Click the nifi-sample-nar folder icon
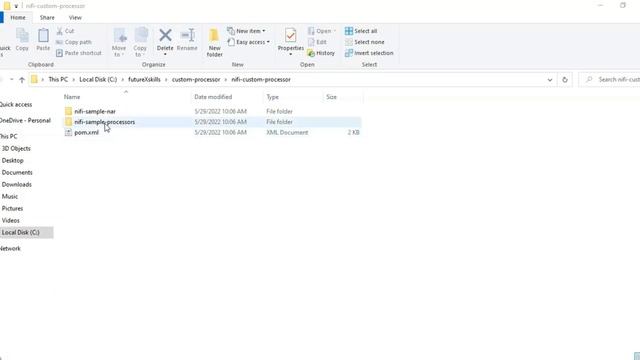The height and width of the screenshot is (360, 640). click(x=68, y=111)
